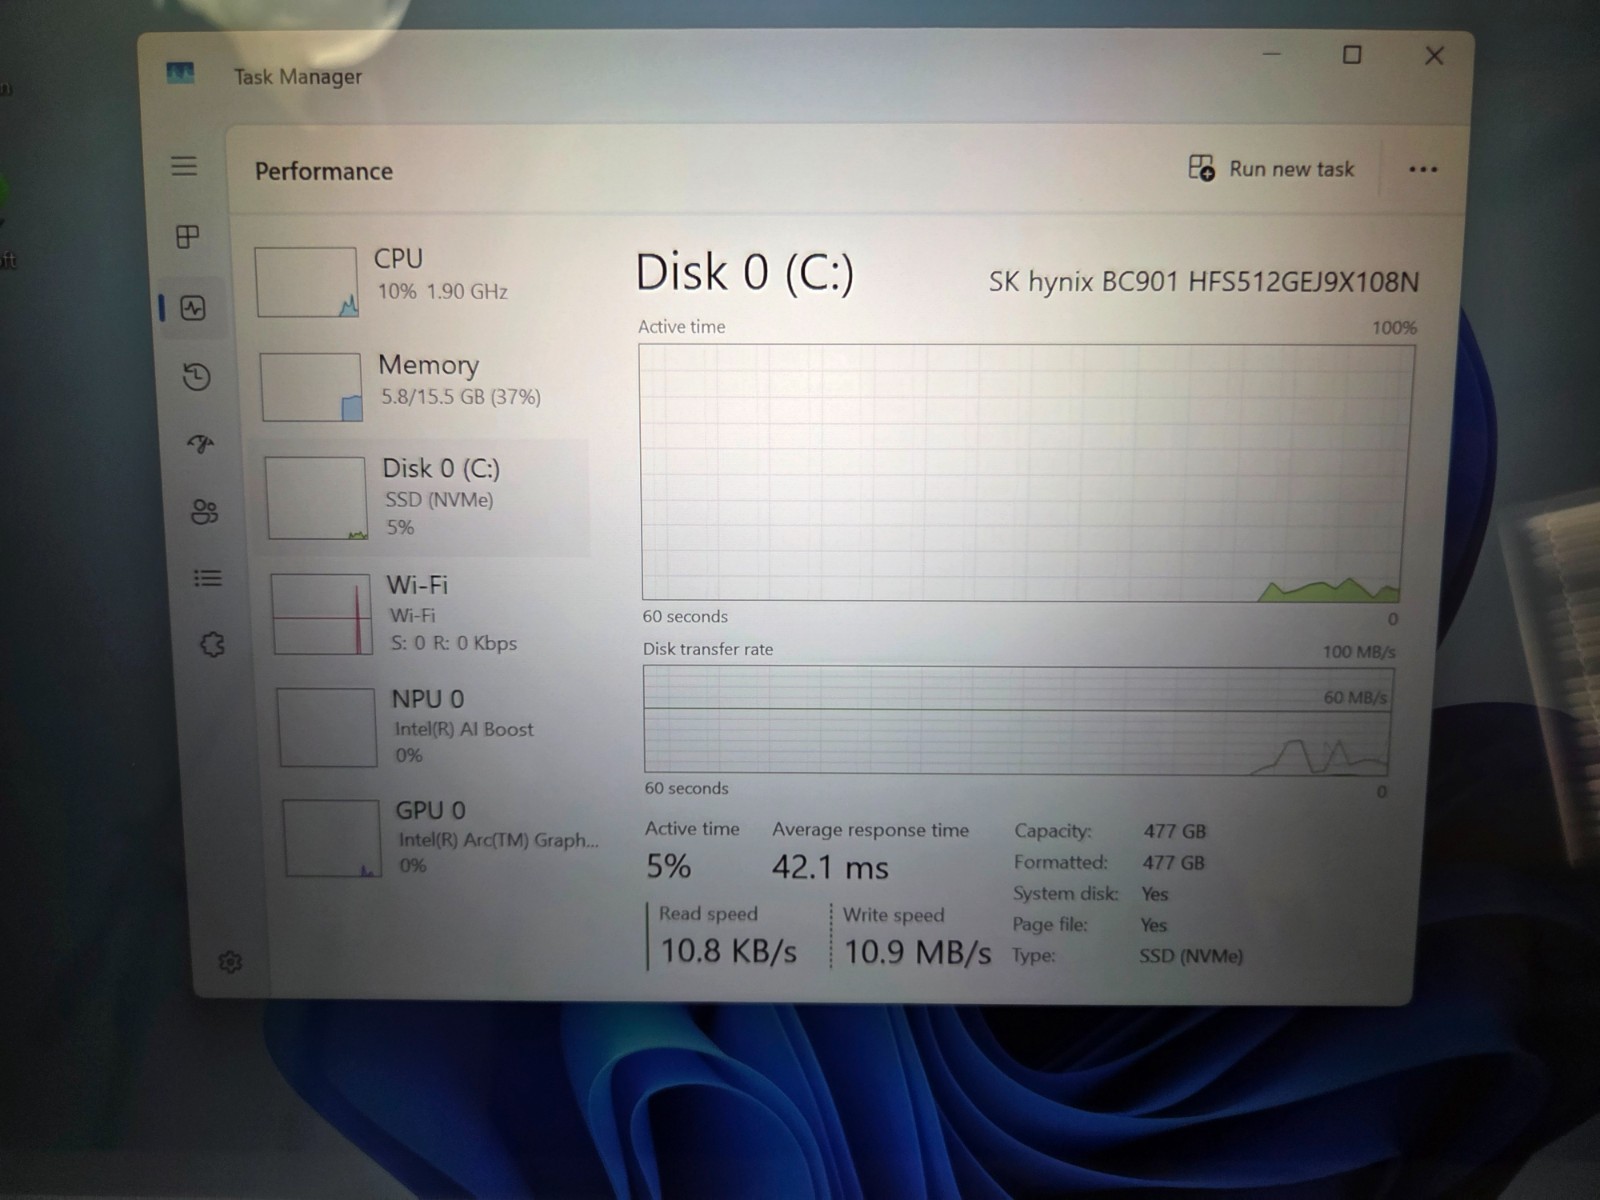Viewport: 1600px width, 1200px height.
Task: Click the Write speed value 10.9 MB/s
Action: tap(917, 952)
